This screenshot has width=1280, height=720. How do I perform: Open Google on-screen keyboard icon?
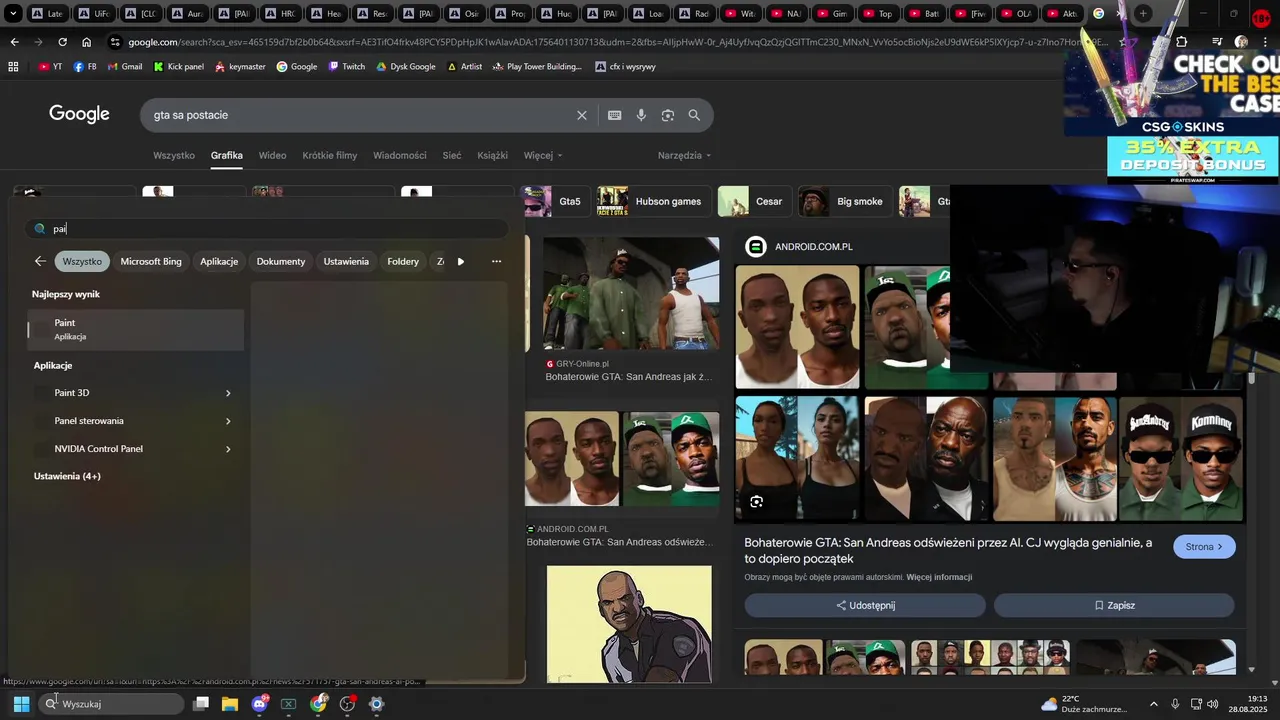click(615, 115)
